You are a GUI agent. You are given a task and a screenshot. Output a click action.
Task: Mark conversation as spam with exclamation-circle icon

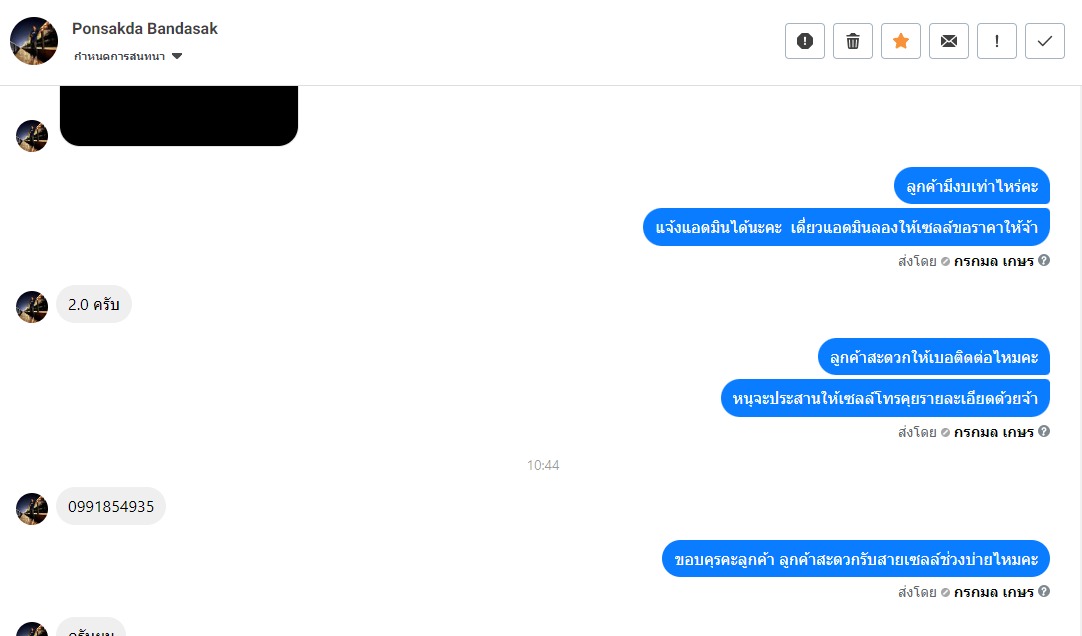805,41
